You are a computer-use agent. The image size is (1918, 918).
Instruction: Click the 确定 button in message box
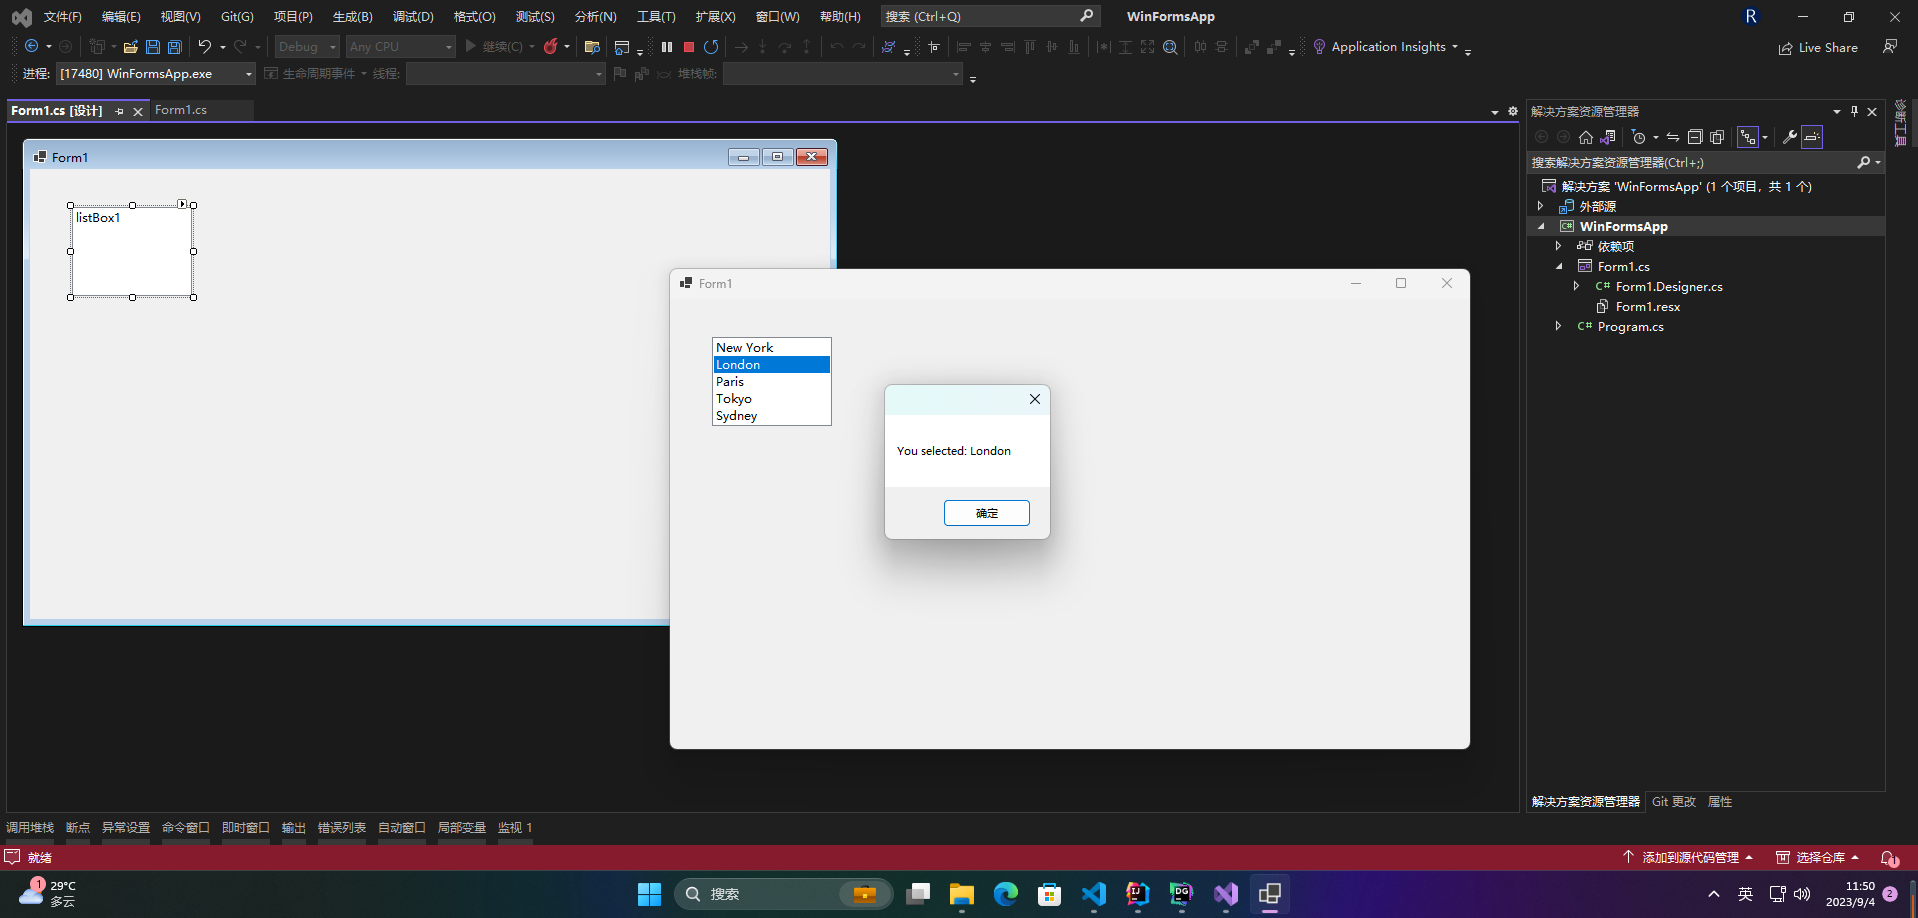click(986, 513)
